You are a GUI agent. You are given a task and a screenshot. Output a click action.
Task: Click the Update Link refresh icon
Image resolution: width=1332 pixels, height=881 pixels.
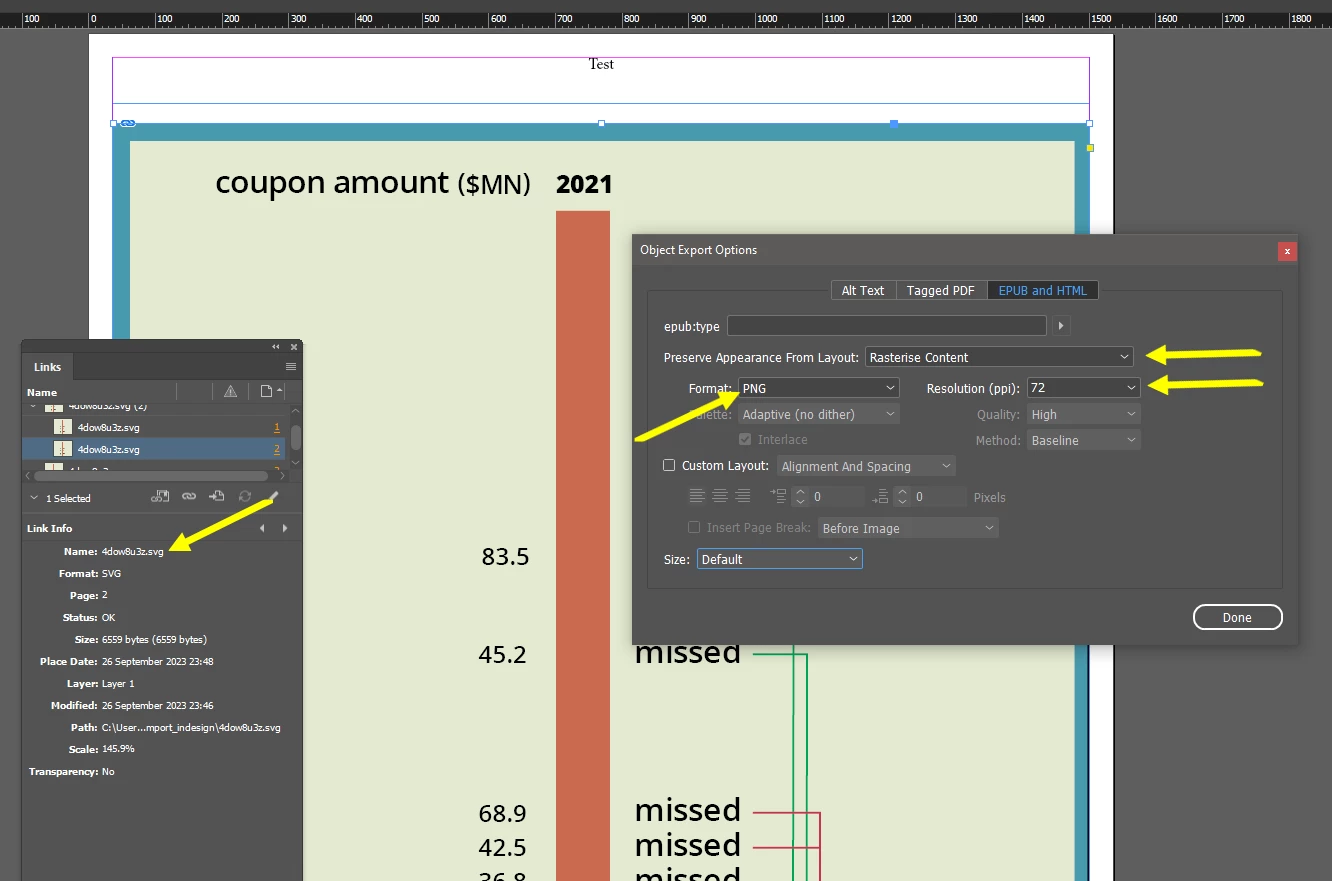click(x=245, y=496)
